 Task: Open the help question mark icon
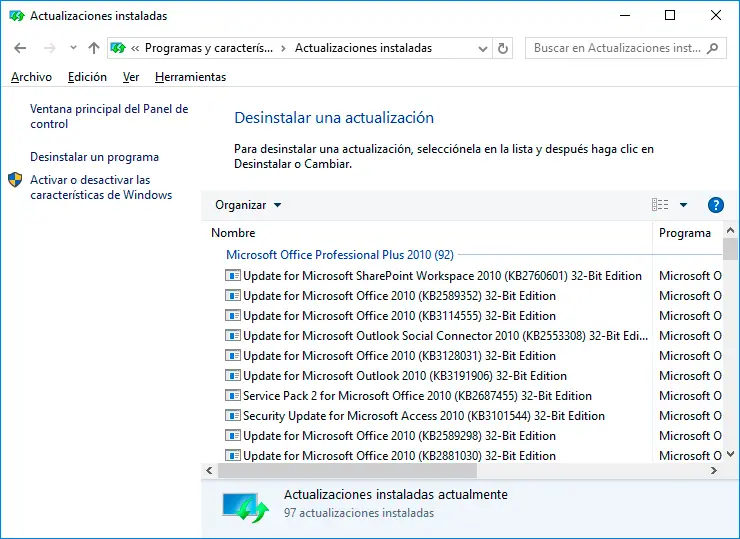click(x=715, y=205)
